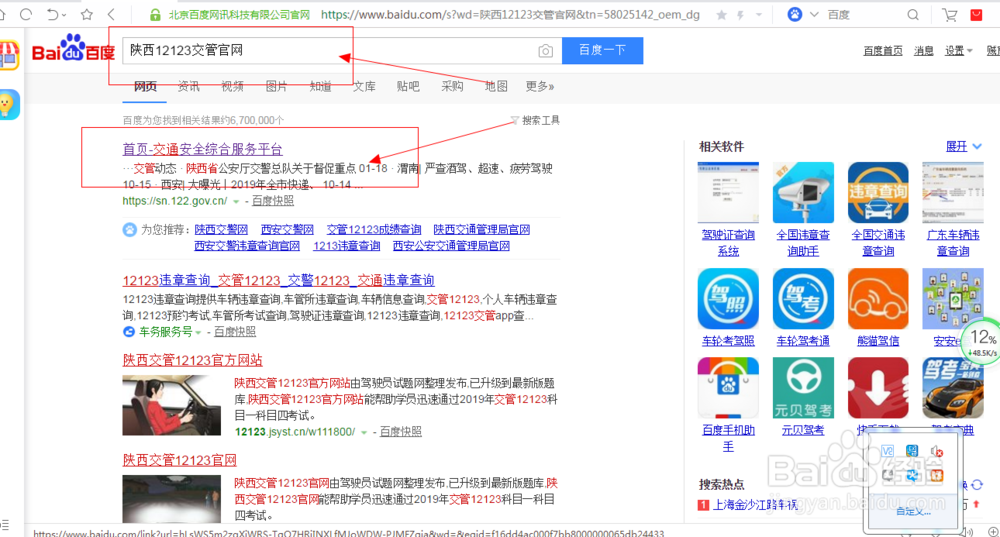Open 百度首页 link in header
Image resolution: width=1000 pixels, height=537 pixels.
pos(883,51)
